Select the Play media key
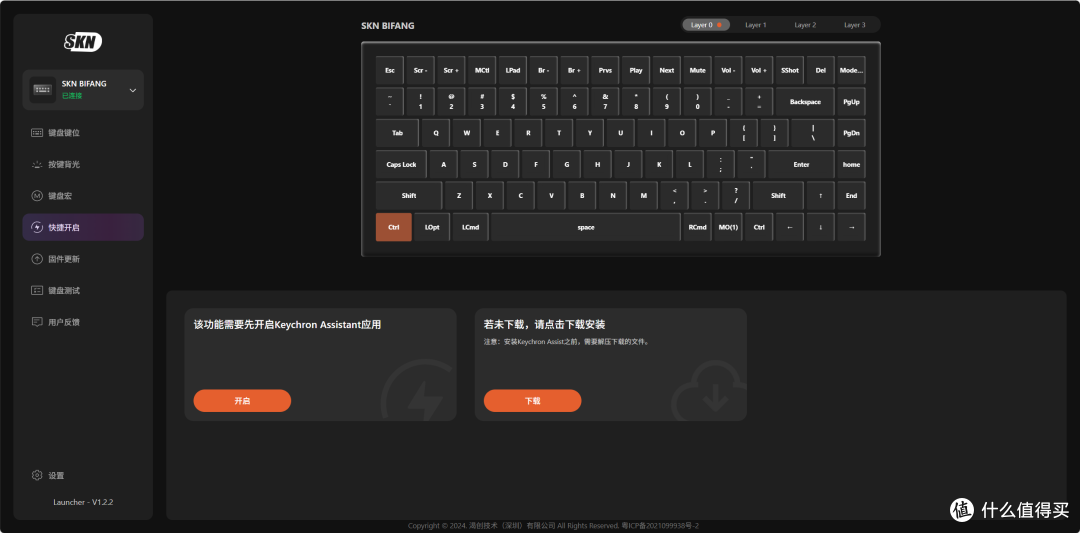The height and width of the screenshot is (533, 1080). 636,70
